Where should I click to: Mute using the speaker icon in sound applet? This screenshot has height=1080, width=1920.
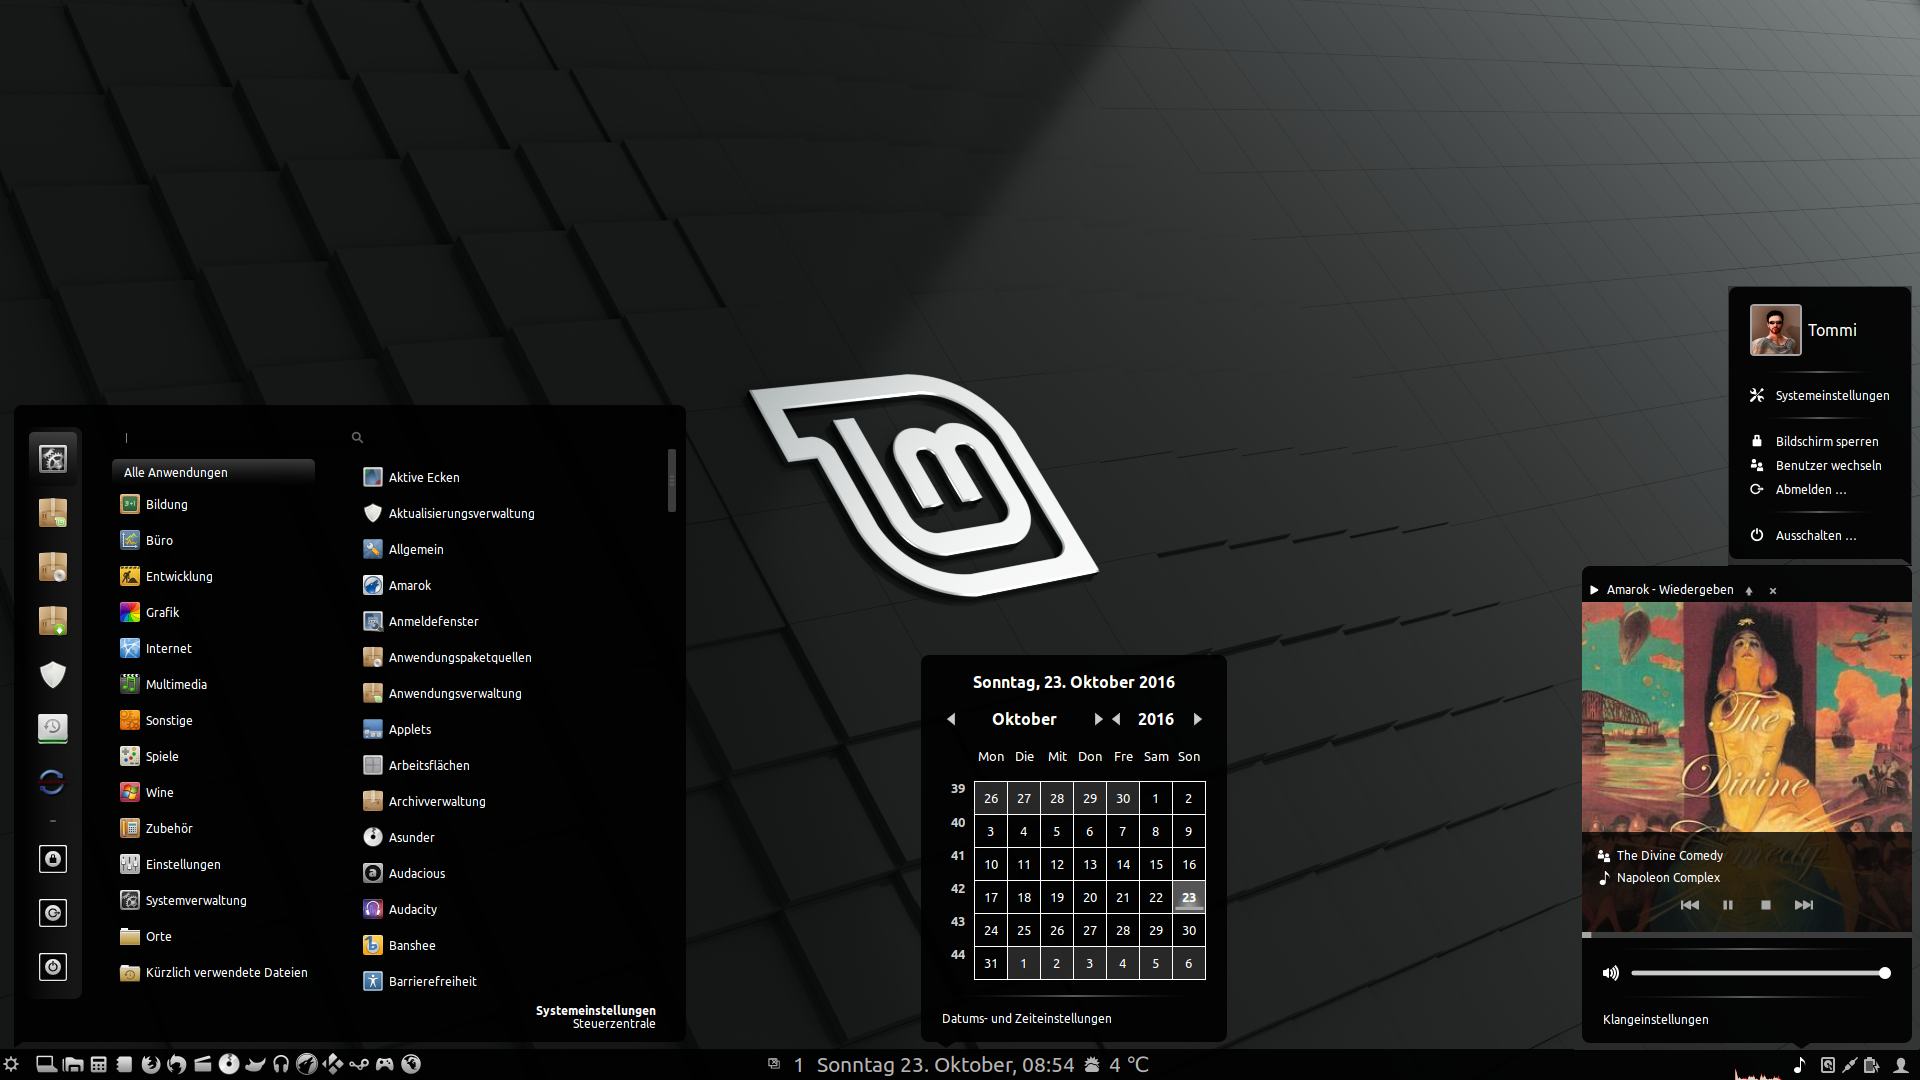(1610, 973)
